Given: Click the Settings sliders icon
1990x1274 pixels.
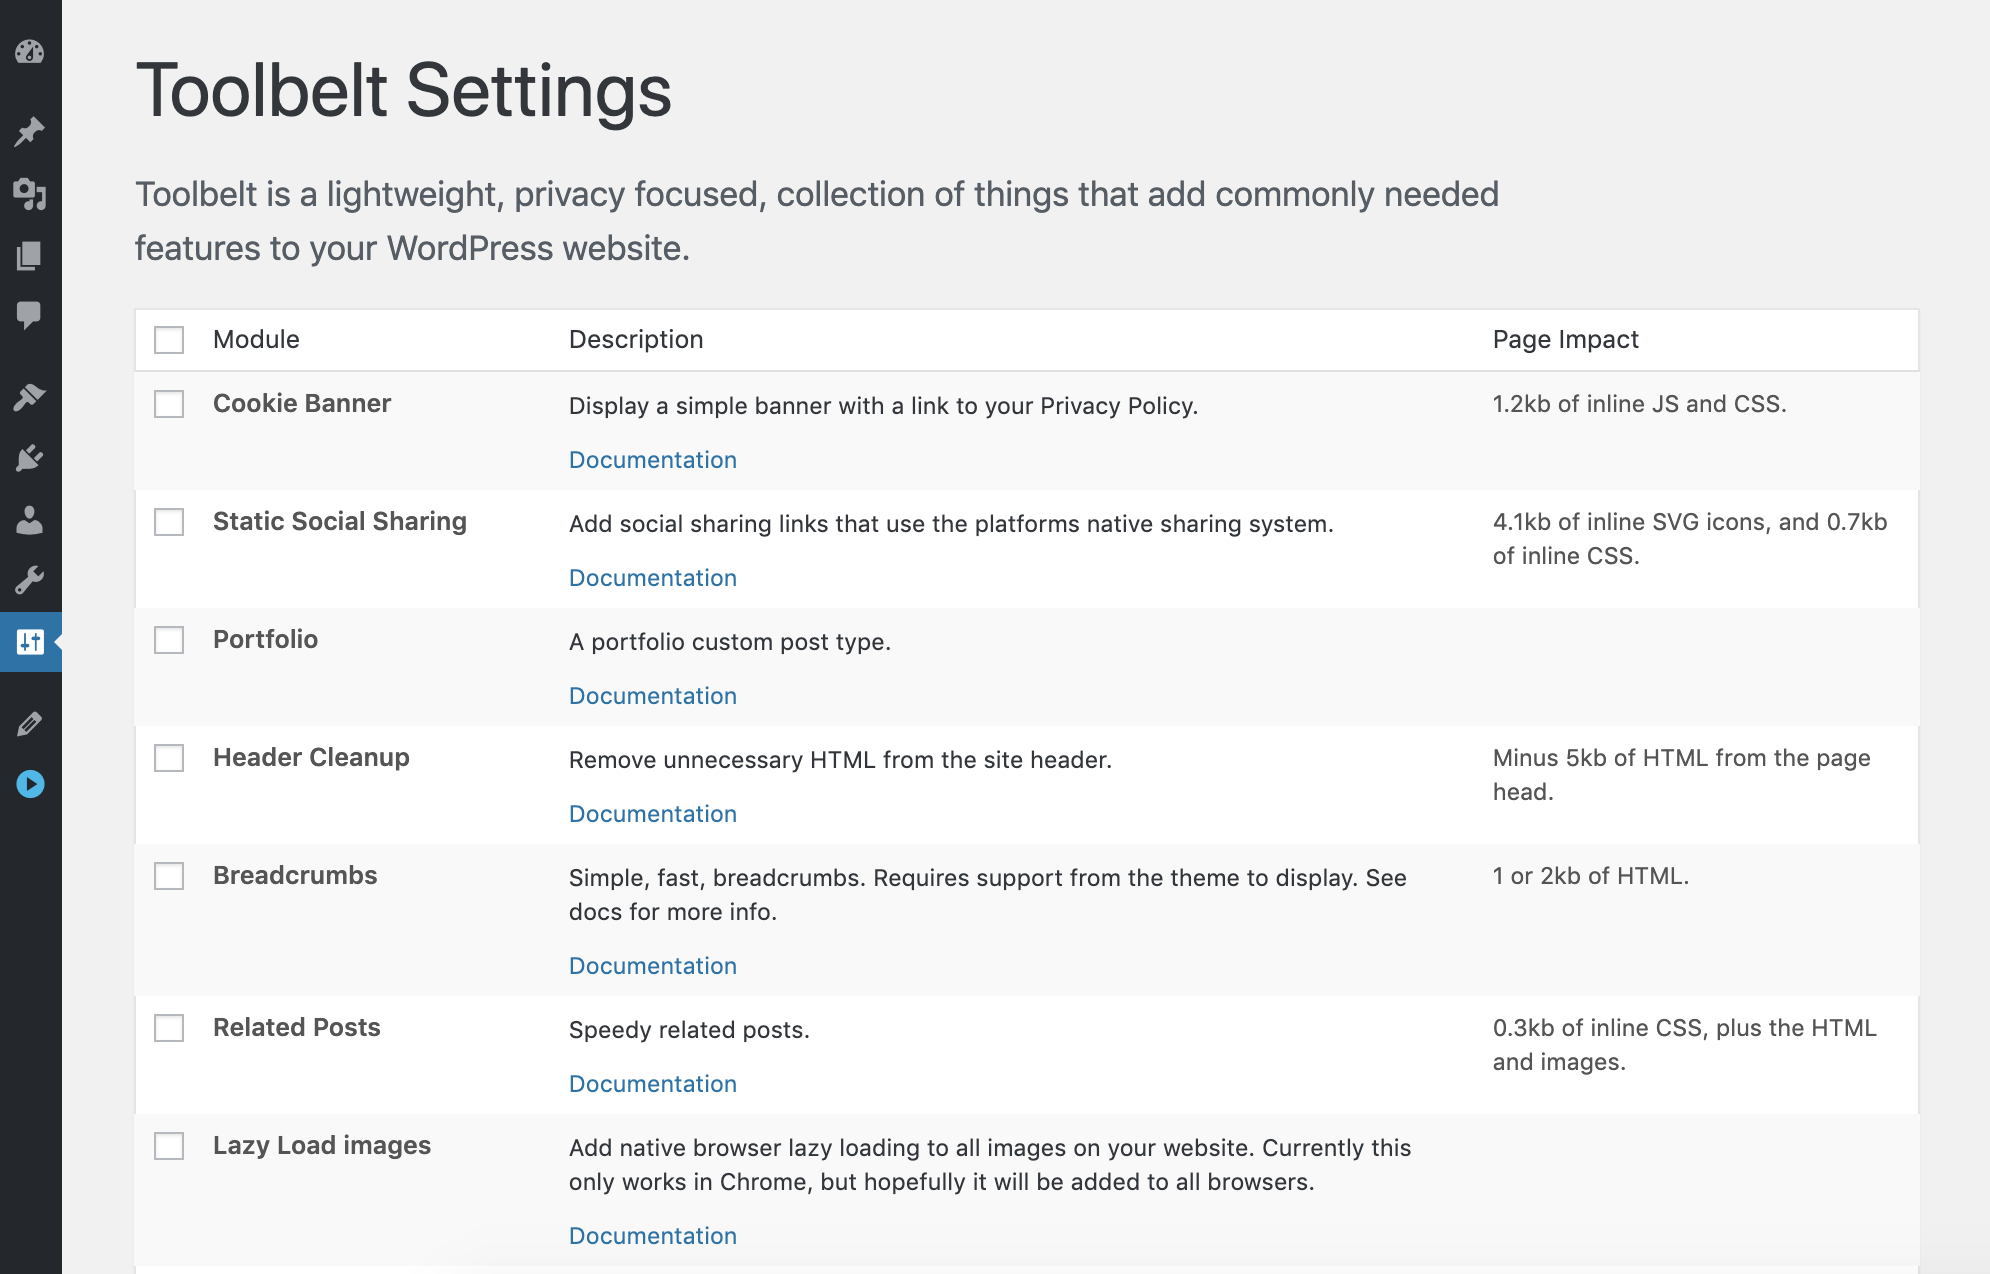Looking at the screenshot, I should point(30,642).
